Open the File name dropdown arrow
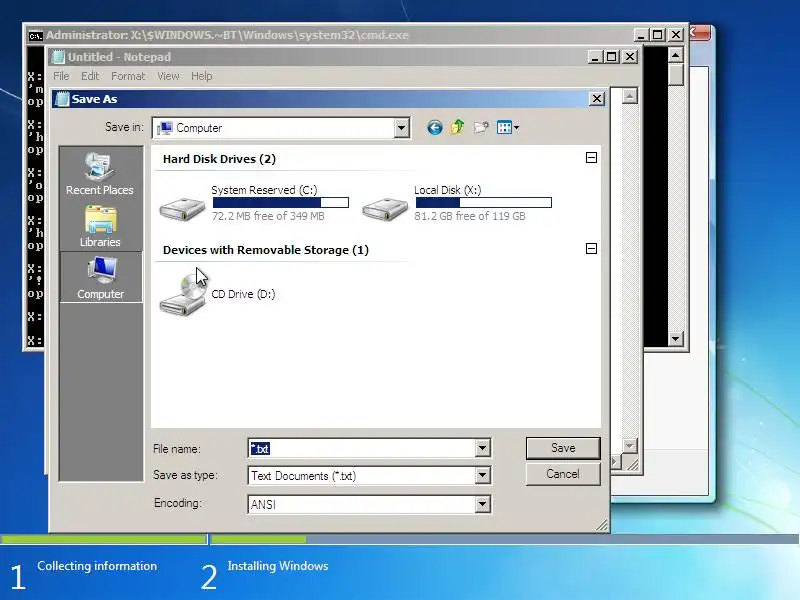800x600 pixels. click(x=482, y=448)
